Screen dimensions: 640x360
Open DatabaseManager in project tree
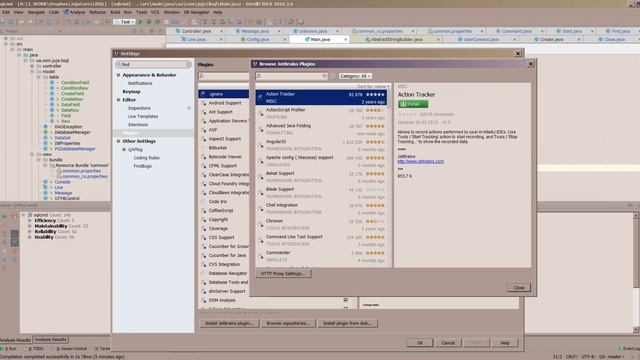(72, 132)
